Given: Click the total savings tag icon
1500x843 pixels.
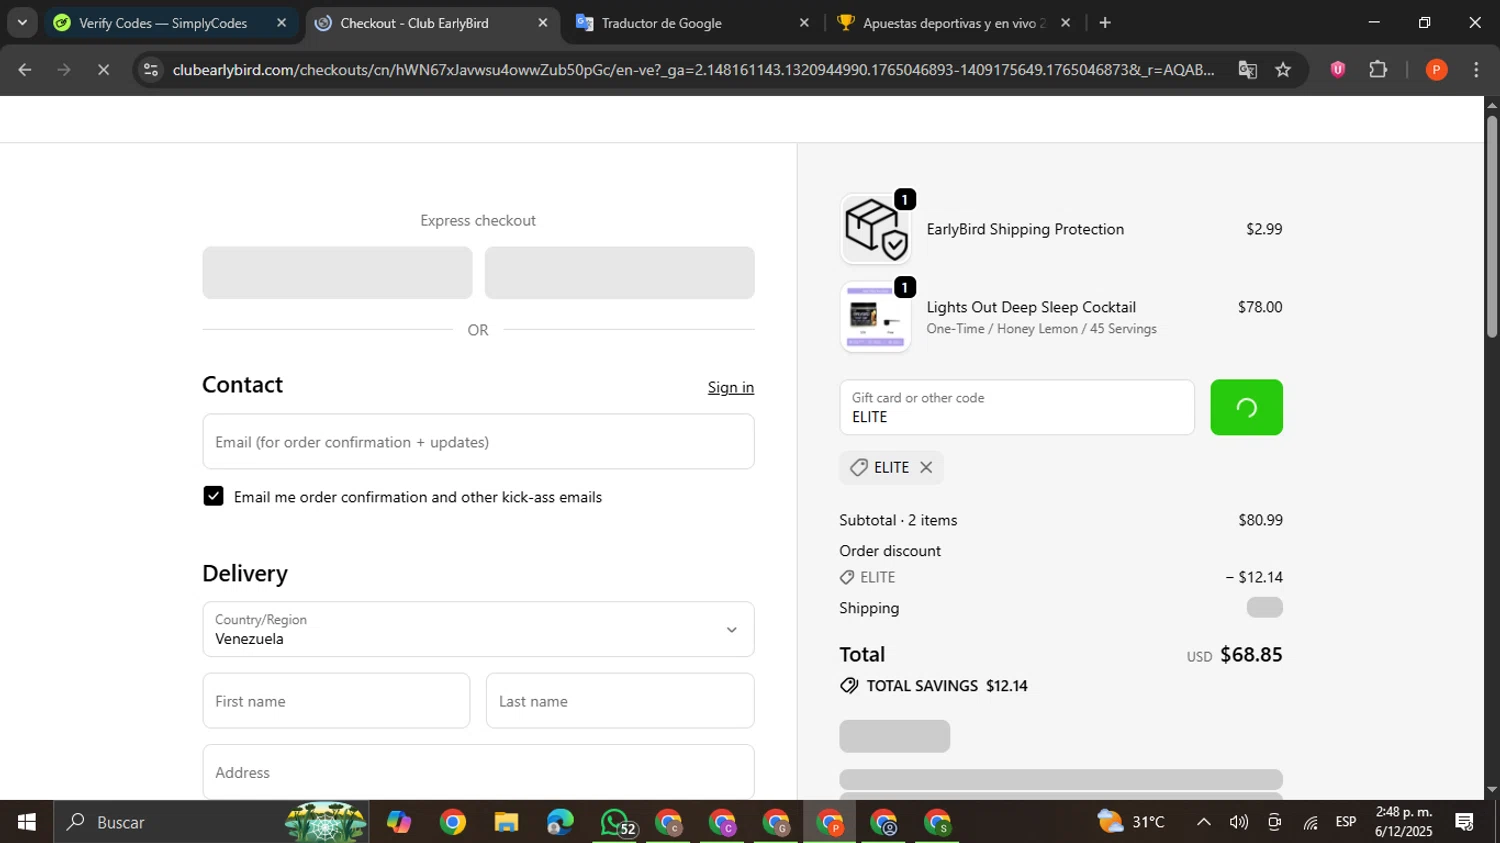Looking at the screenshot, I should (x=849, y=686).
